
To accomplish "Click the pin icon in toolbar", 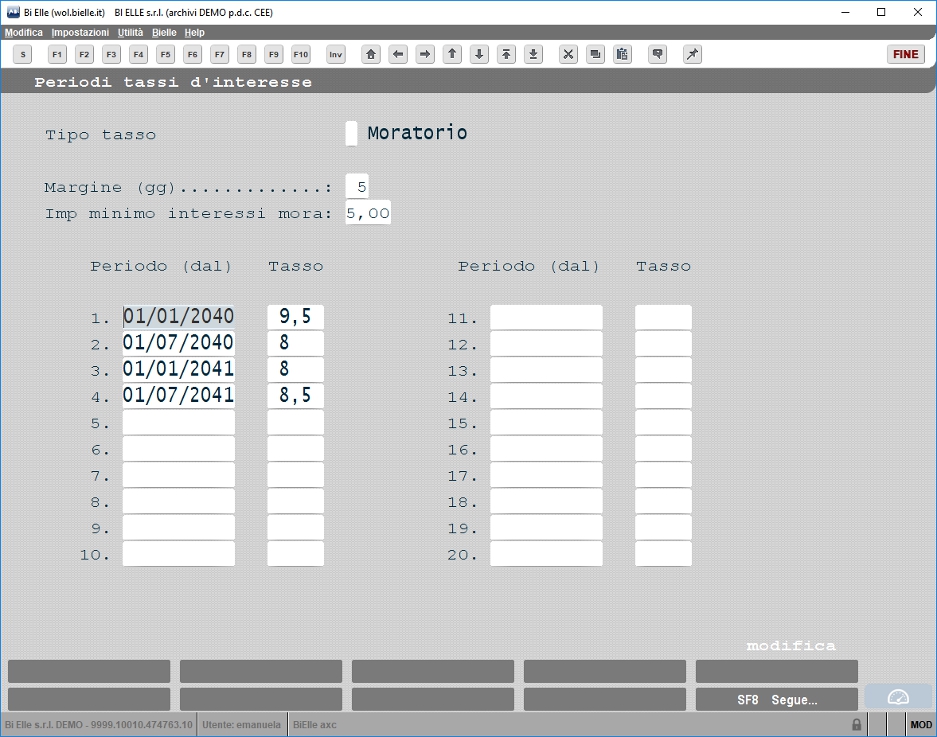I will pos(692,54).
